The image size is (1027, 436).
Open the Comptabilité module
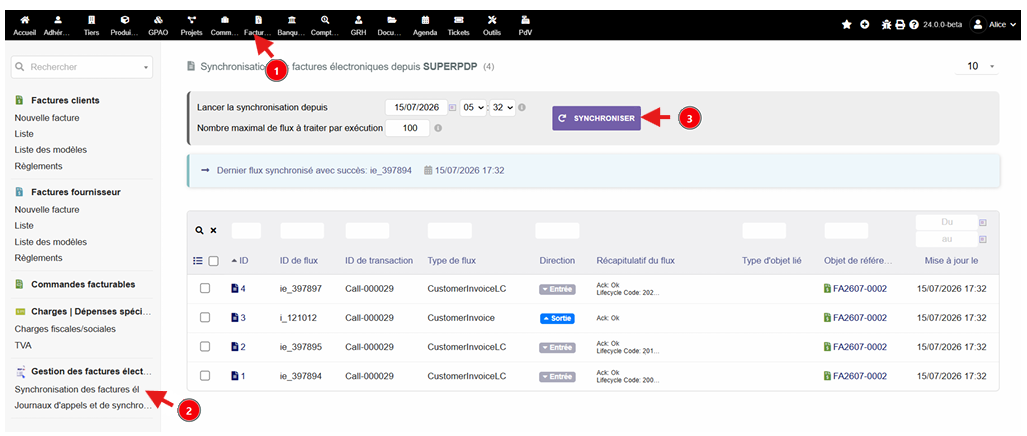pyautogui.click(x=325, y=26)
